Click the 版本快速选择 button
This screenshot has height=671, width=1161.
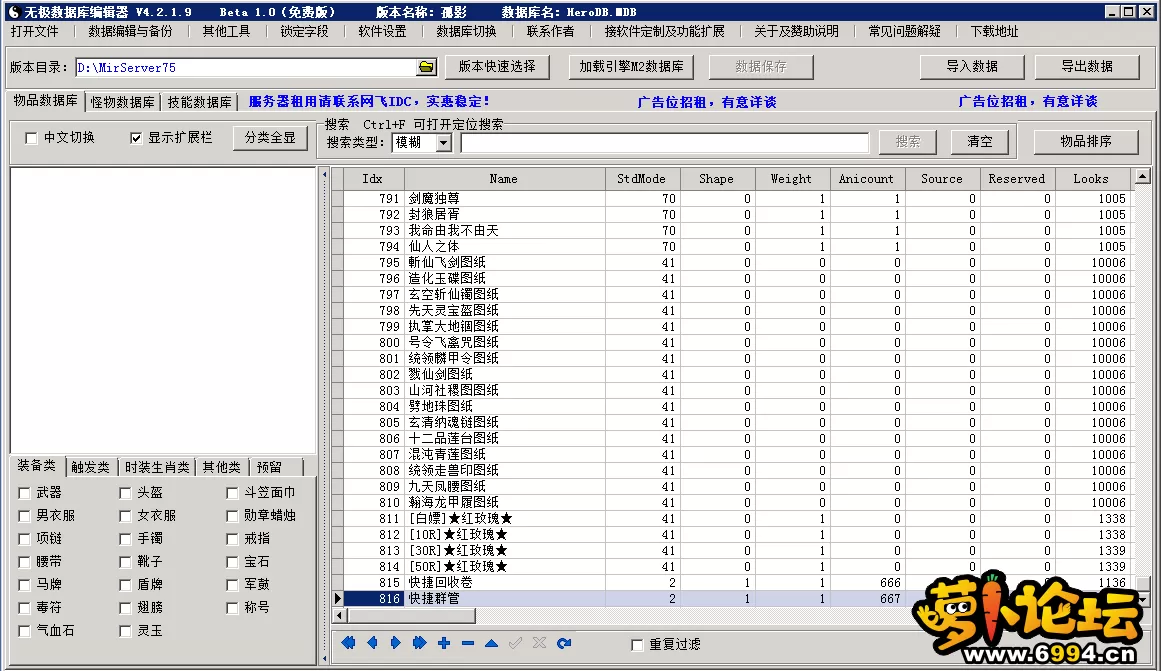497,67
